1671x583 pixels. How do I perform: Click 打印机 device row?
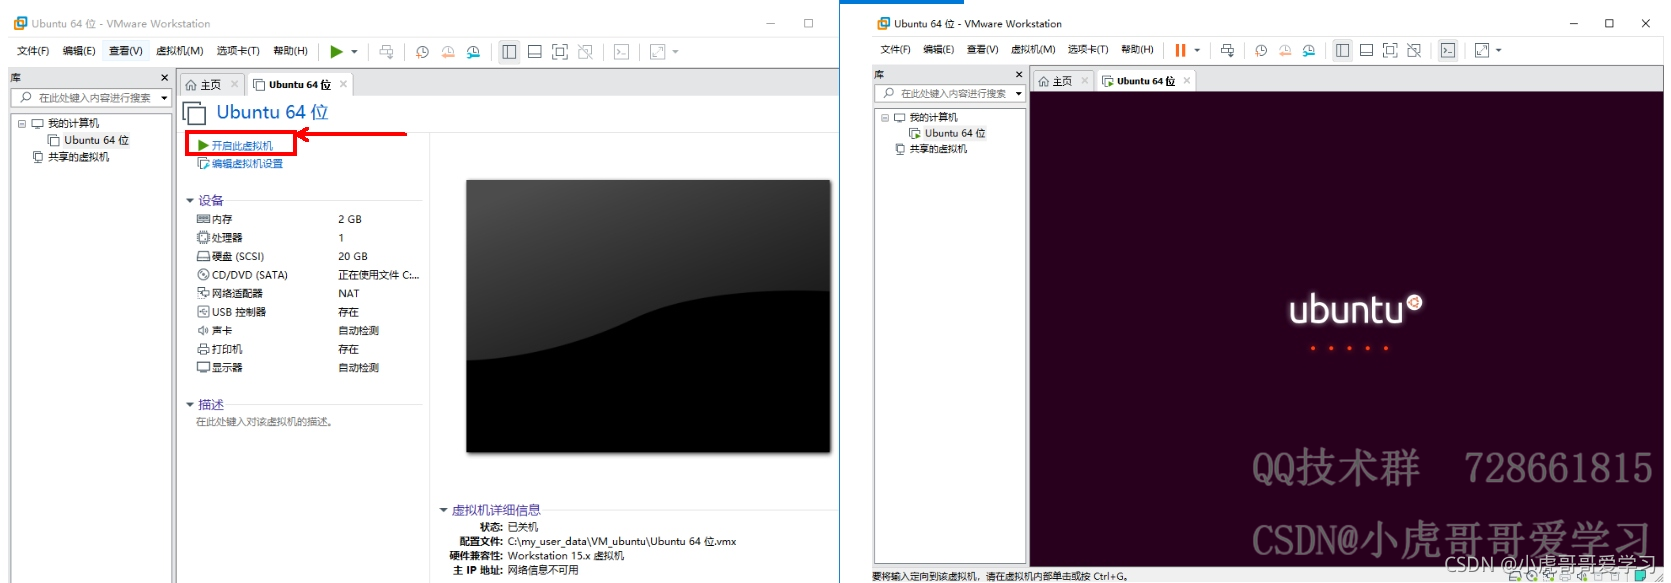pyautogui.click(x=308, y=349)
